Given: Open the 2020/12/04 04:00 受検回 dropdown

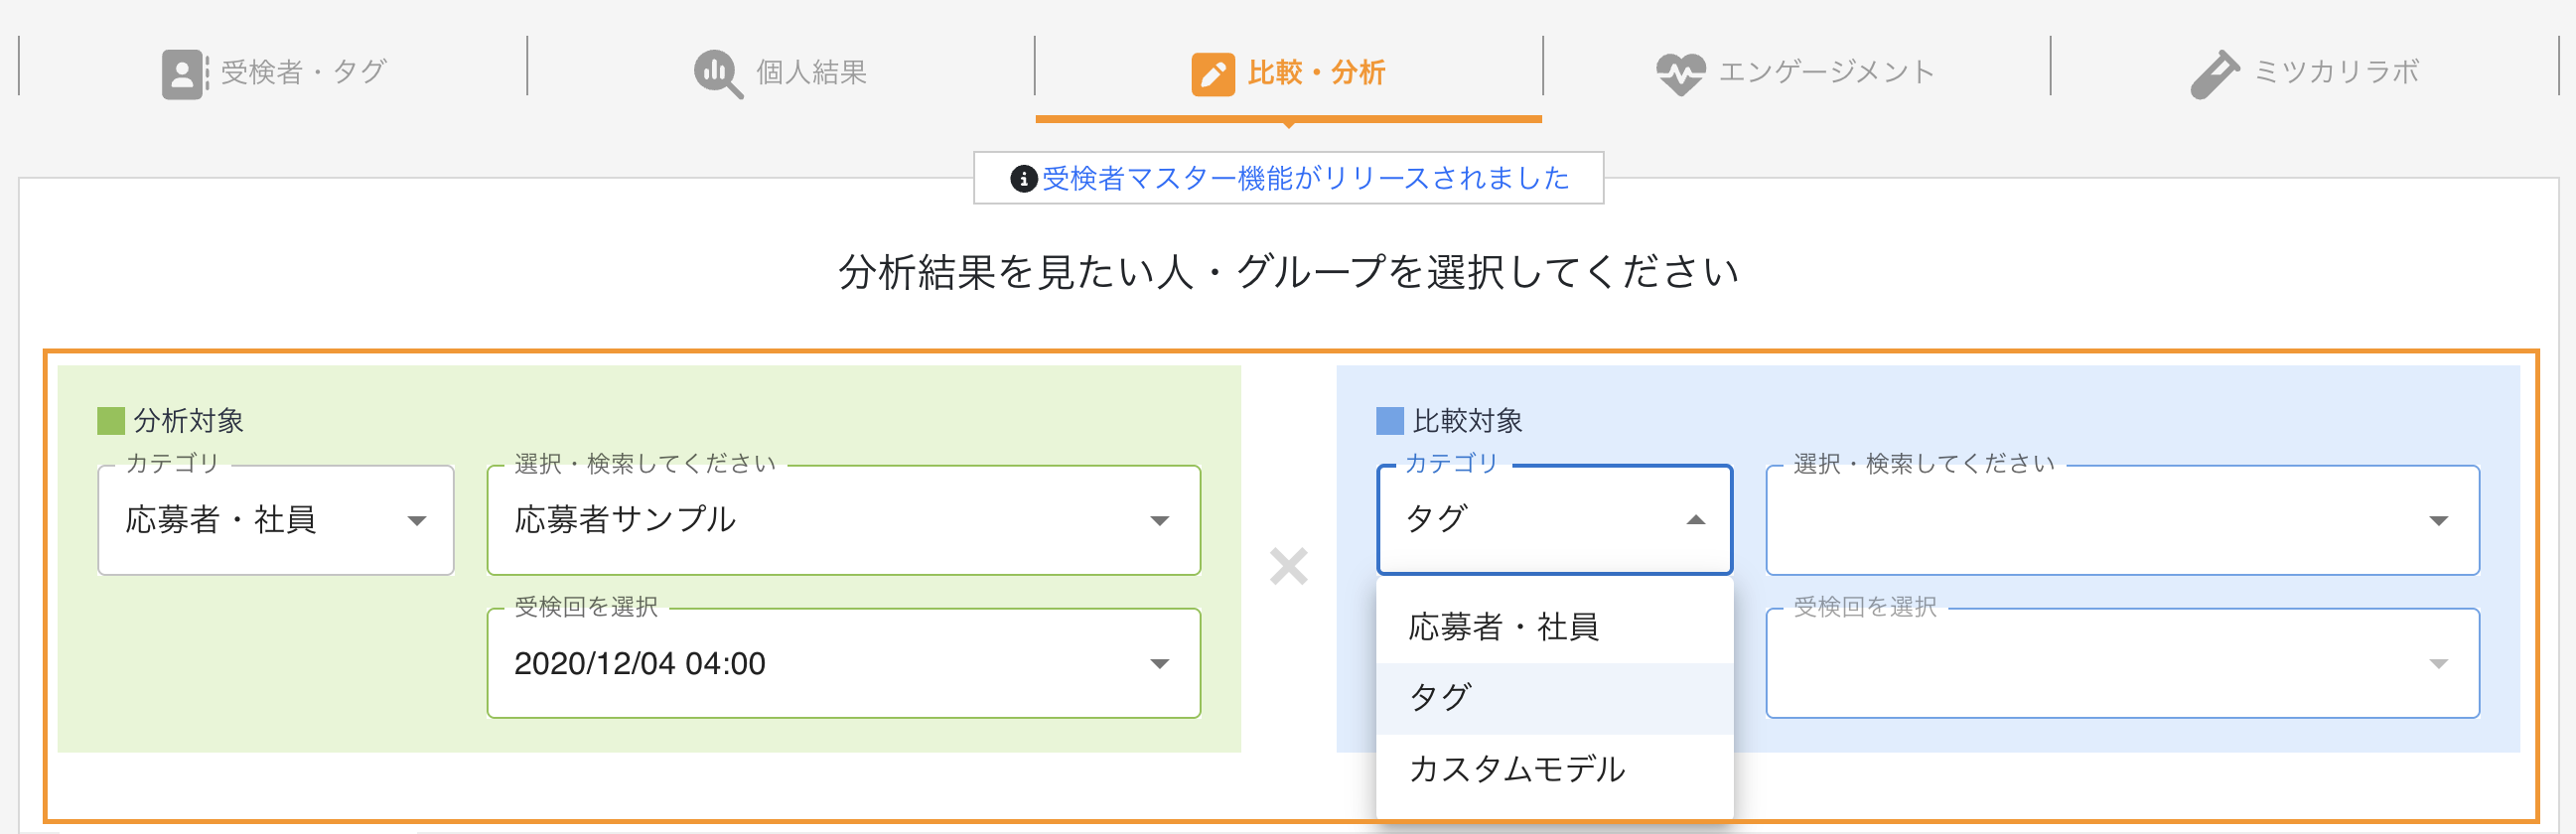Looking at the screenshot, I should click(843, 663).
